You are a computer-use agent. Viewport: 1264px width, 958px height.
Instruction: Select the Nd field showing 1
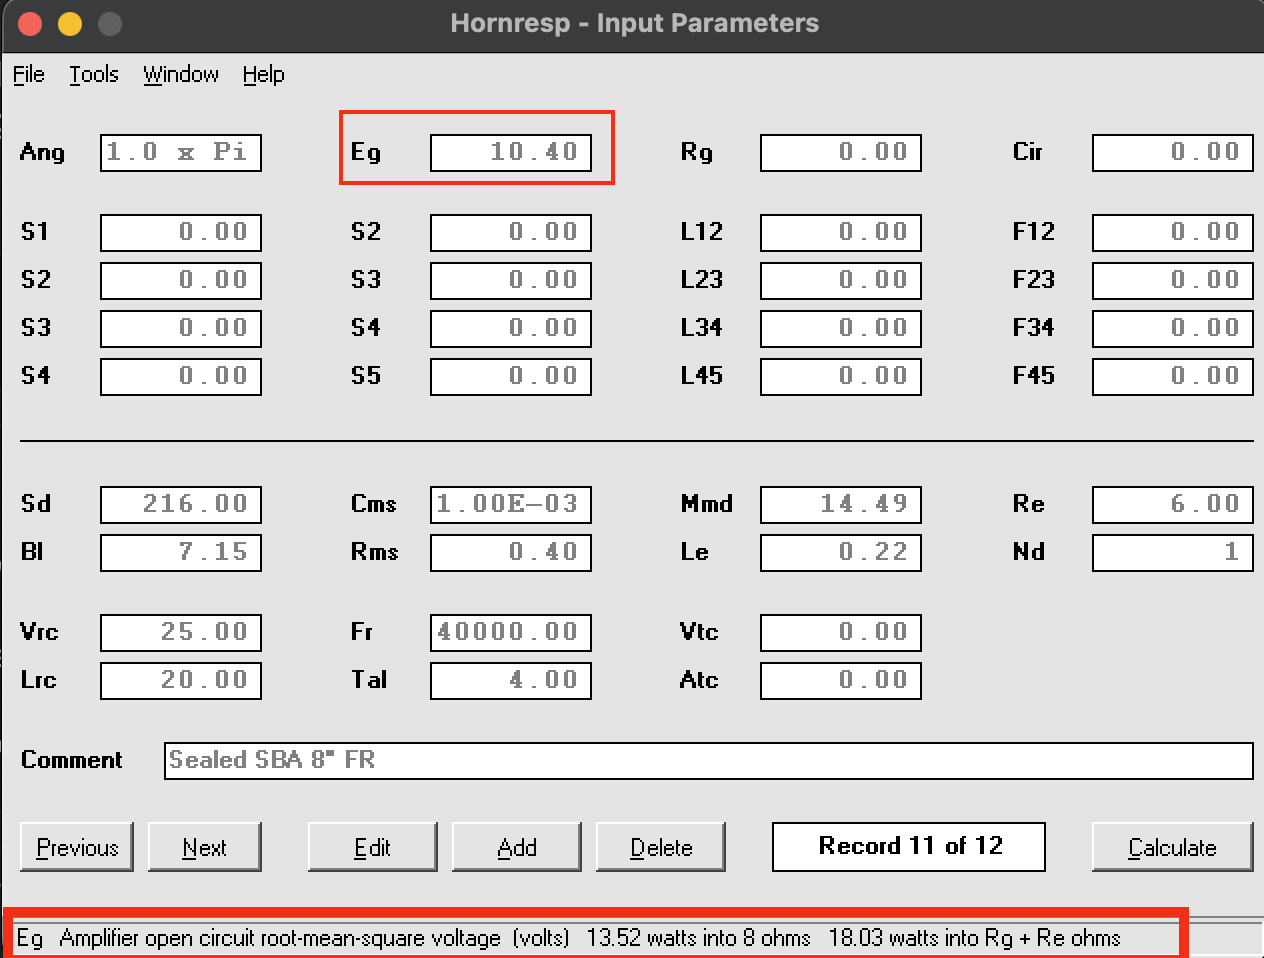tap(1173, 553)
